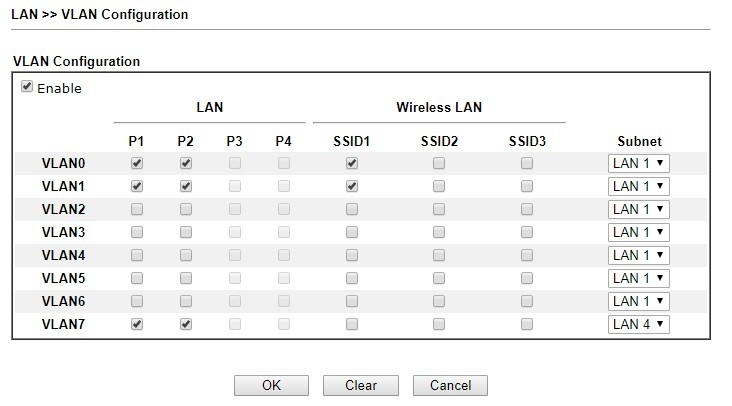
Task: Uncheck P2 for VLAN7
Action: click(x=186, y=324)
